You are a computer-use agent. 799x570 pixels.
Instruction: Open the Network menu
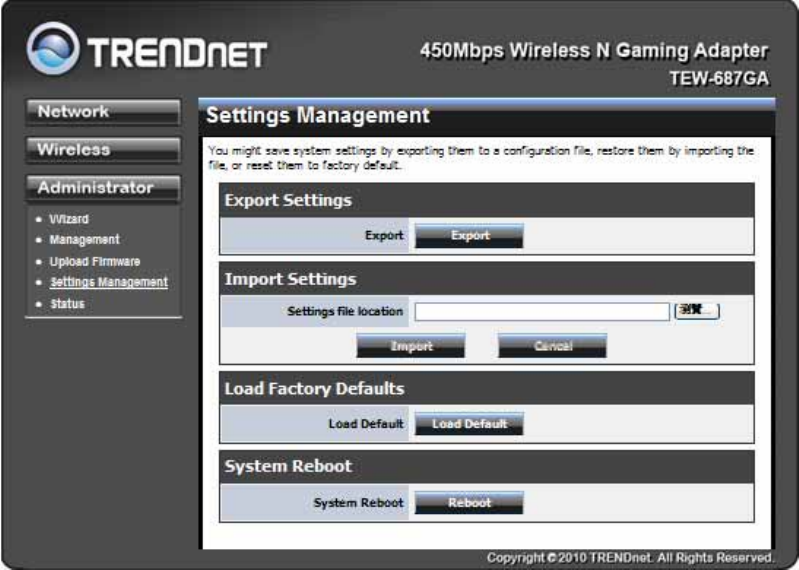pos(103,112)
